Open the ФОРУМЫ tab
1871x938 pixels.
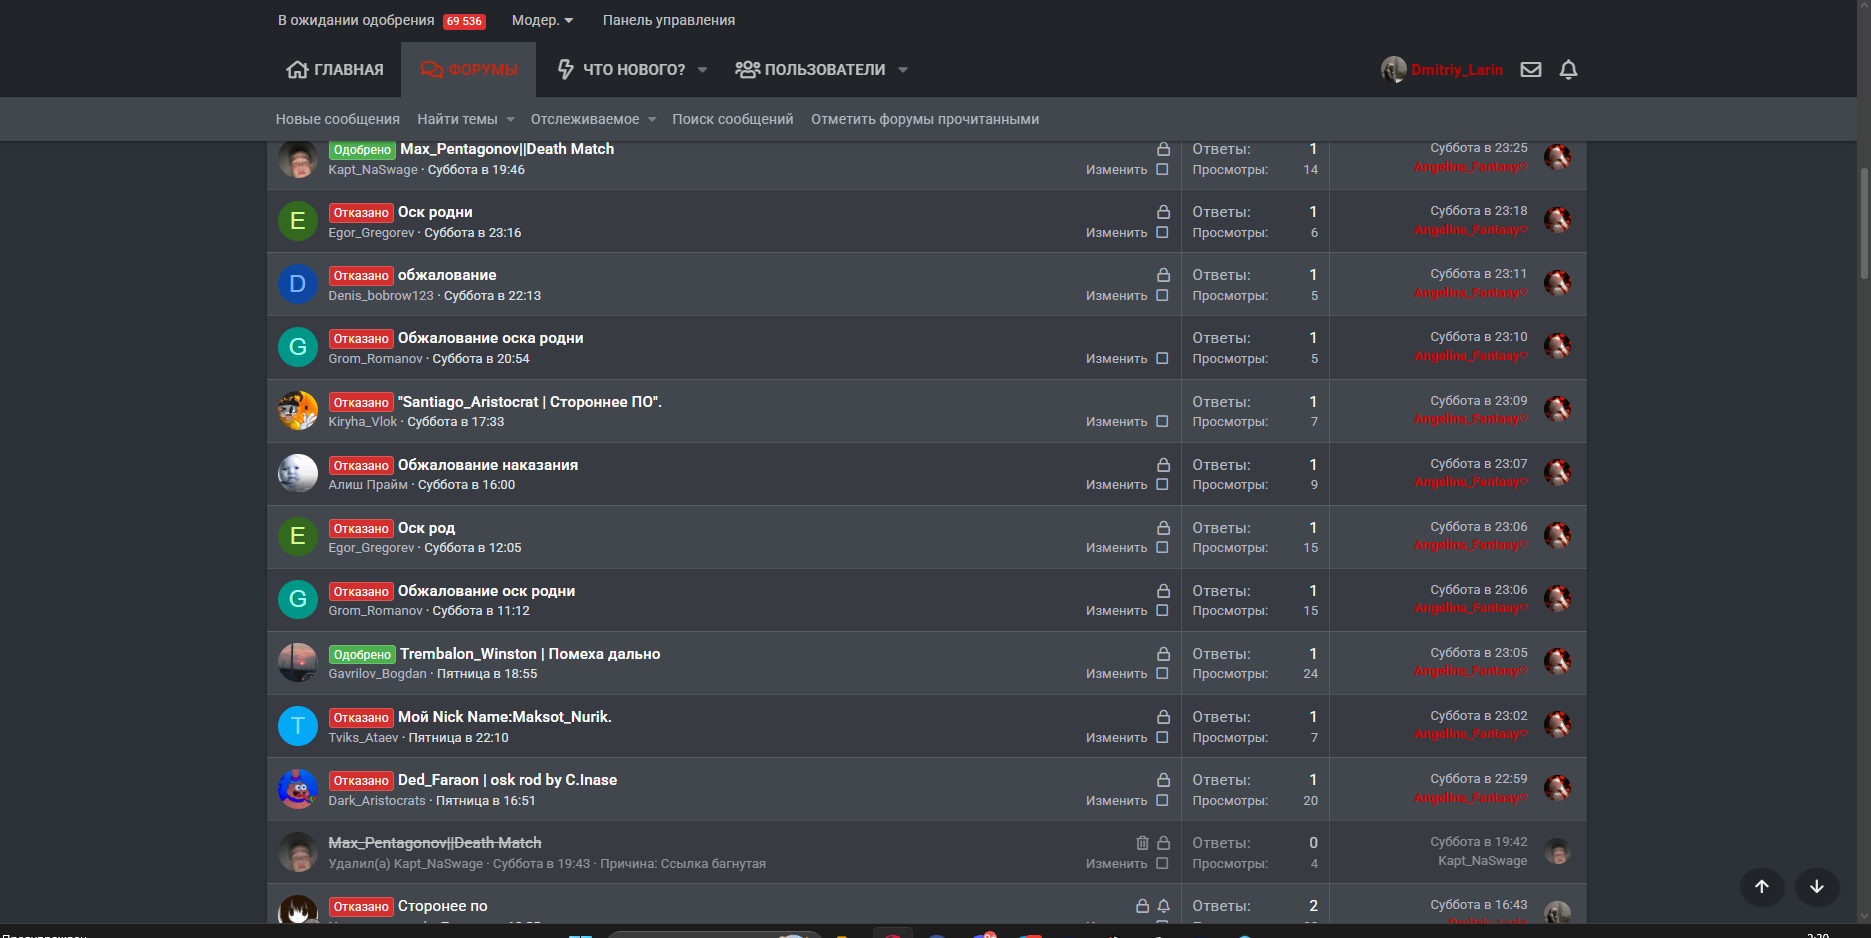click(x=469, y=70)
